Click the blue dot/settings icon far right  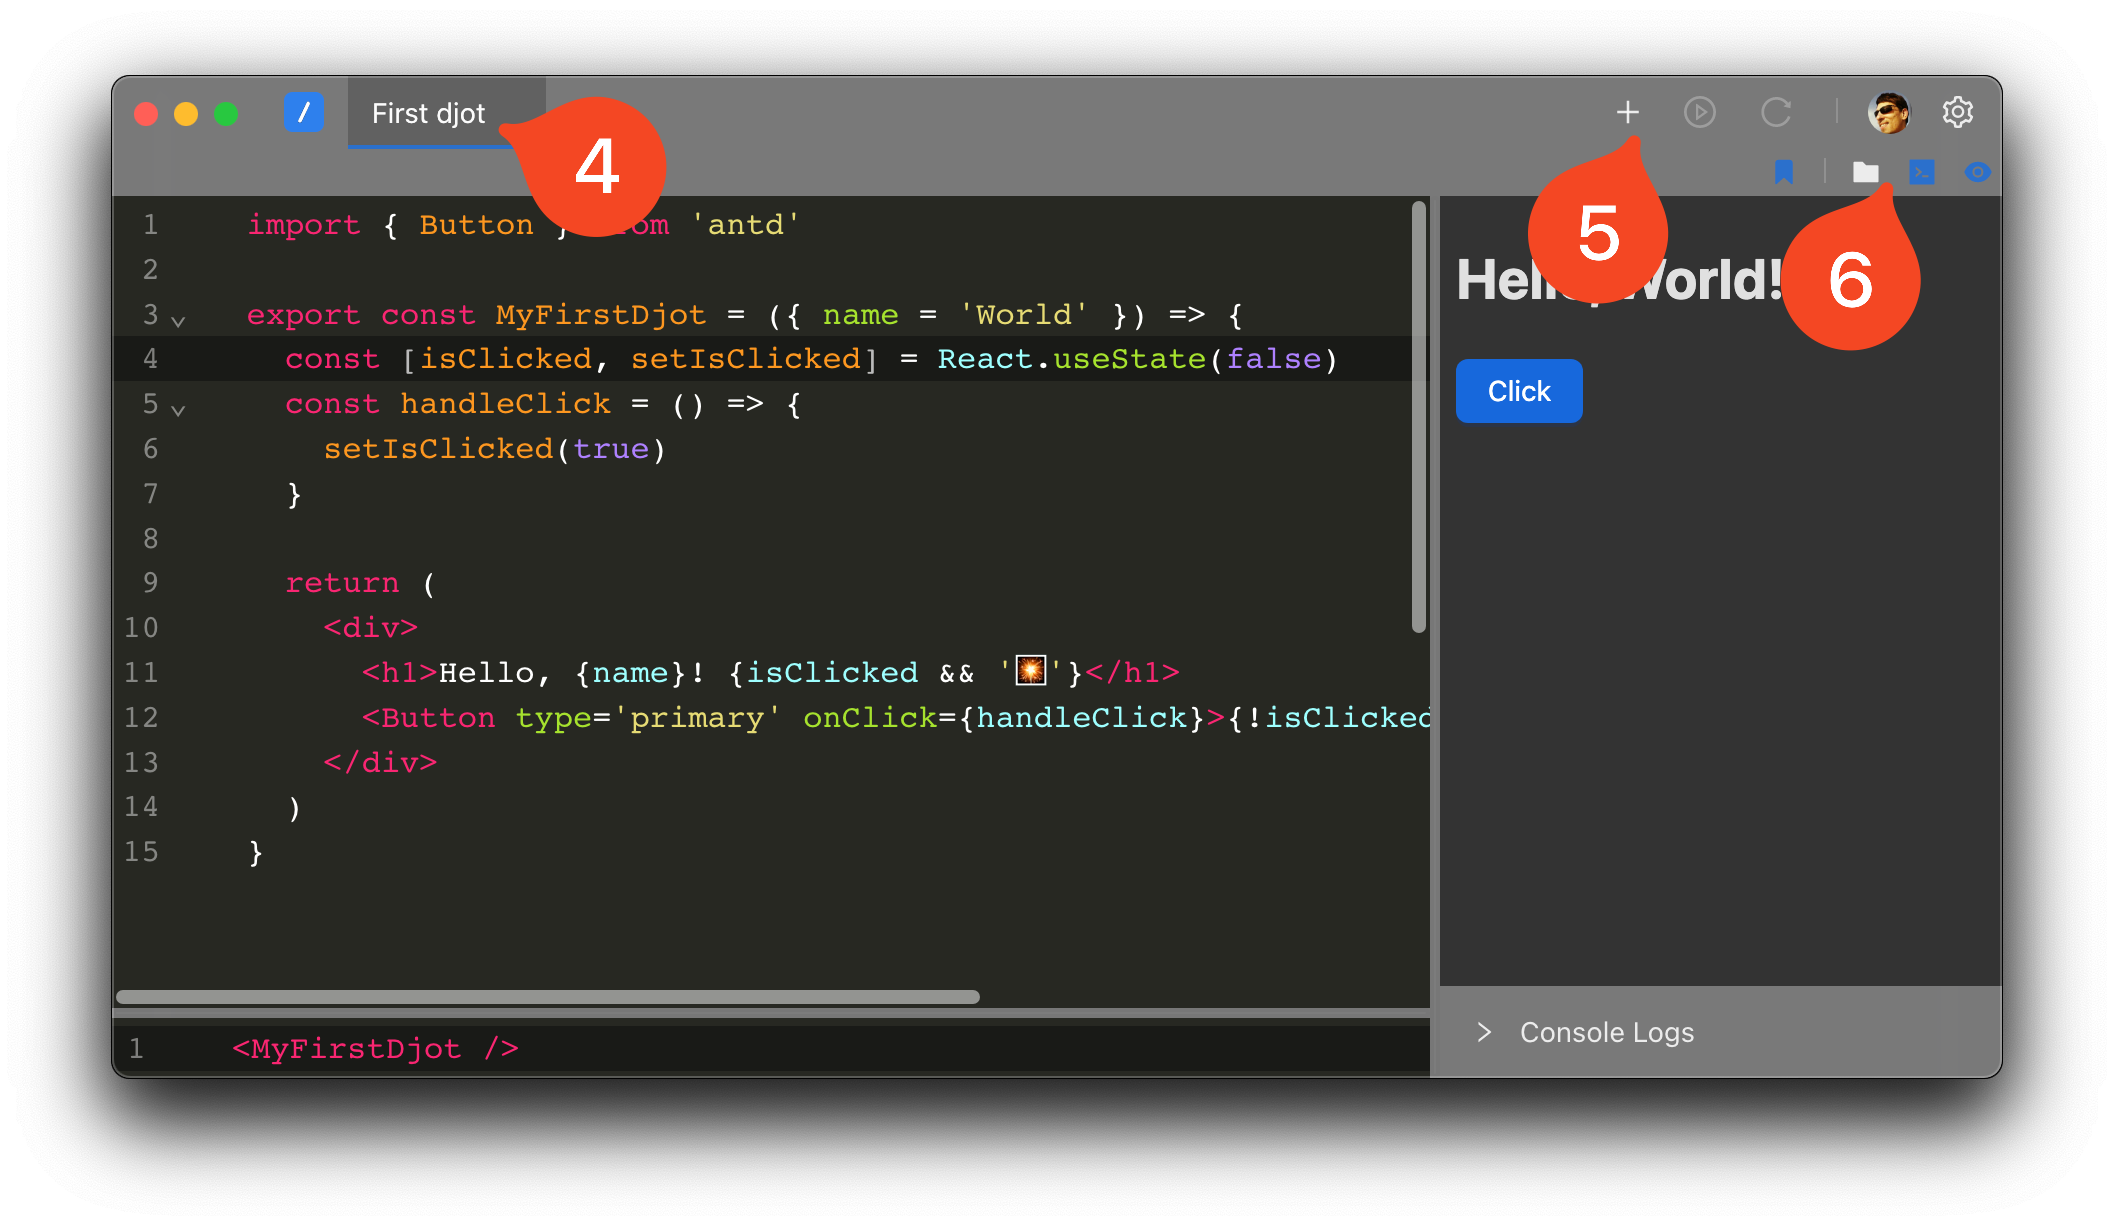tap(1977, 172)
